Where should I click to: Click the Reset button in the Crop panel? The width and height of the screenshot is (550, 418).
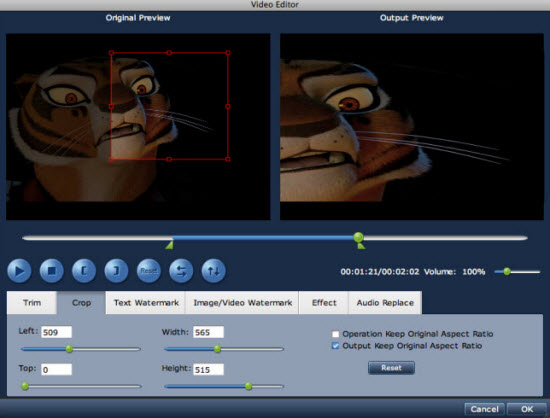(391, 368)
